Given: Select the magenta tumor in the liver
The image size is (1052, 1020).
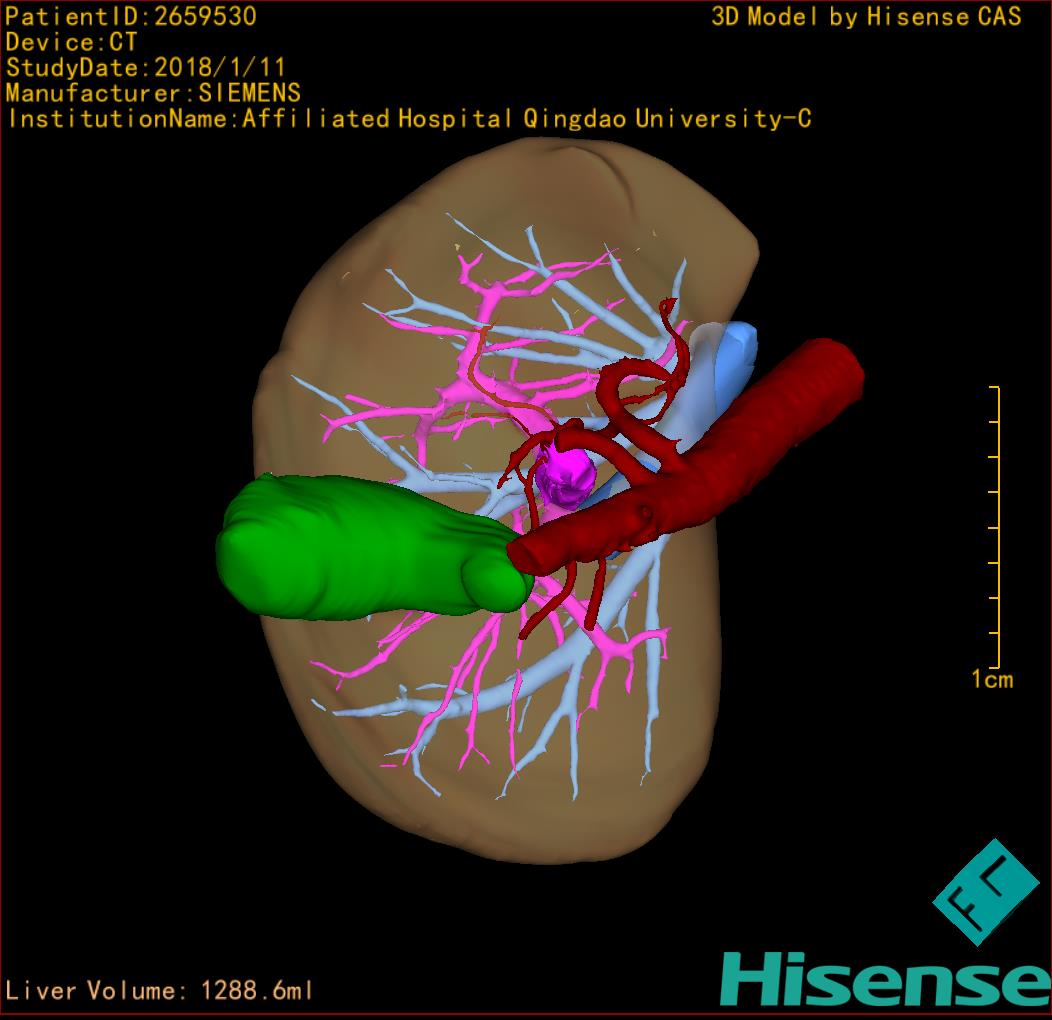Looking at the screenshot, I should 565,474.
